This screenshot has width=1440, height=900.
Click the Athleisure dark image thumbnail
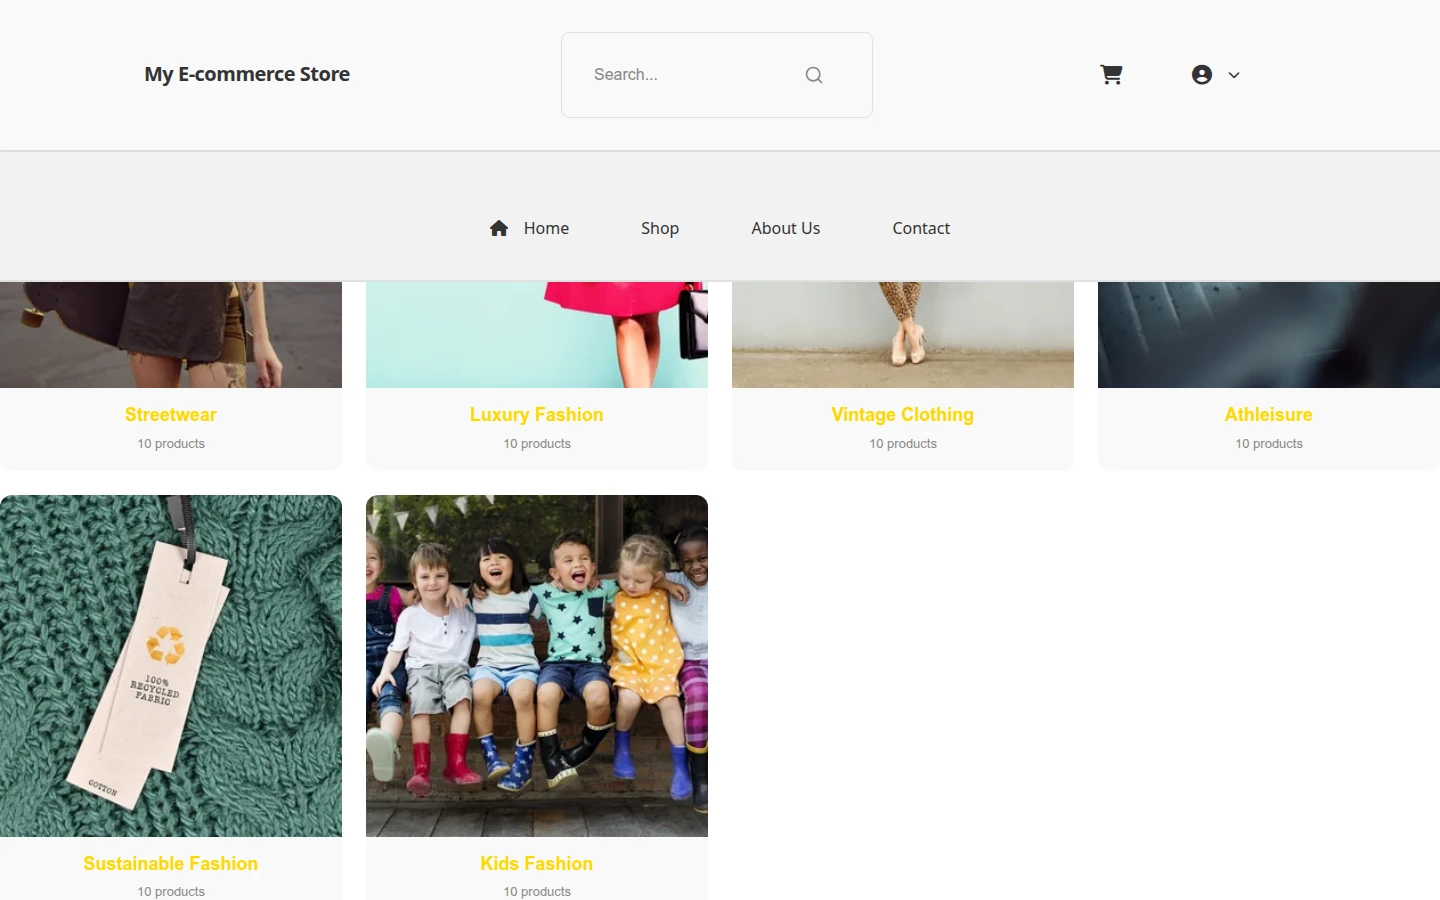(x=1269, y=335)
